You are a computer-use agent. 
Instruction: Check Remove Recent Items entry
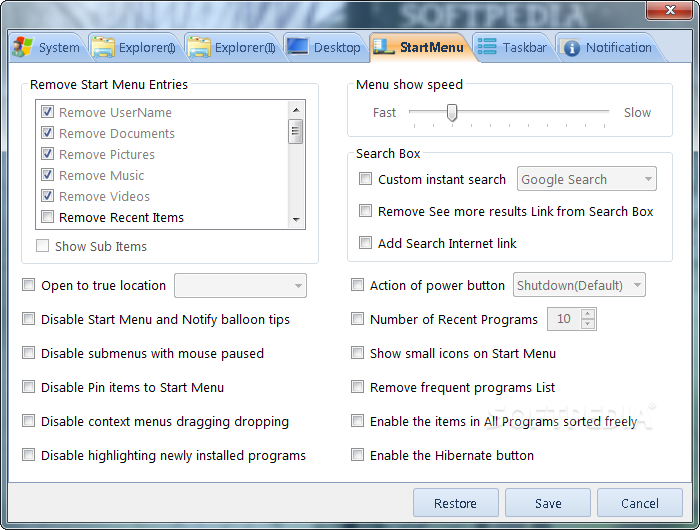[x=47, y=217]
